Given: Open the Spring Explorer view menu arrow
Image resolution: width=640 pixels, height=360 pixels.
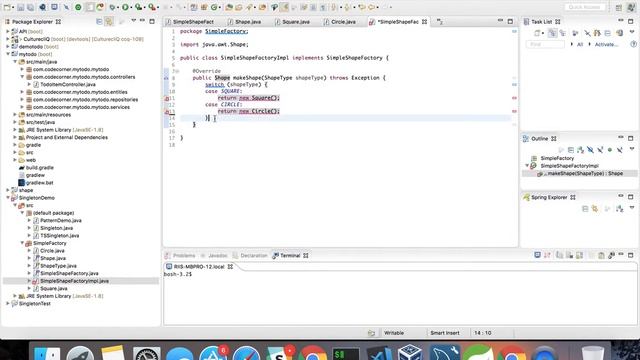Looking at the screenshot, I should coord(632,208).
